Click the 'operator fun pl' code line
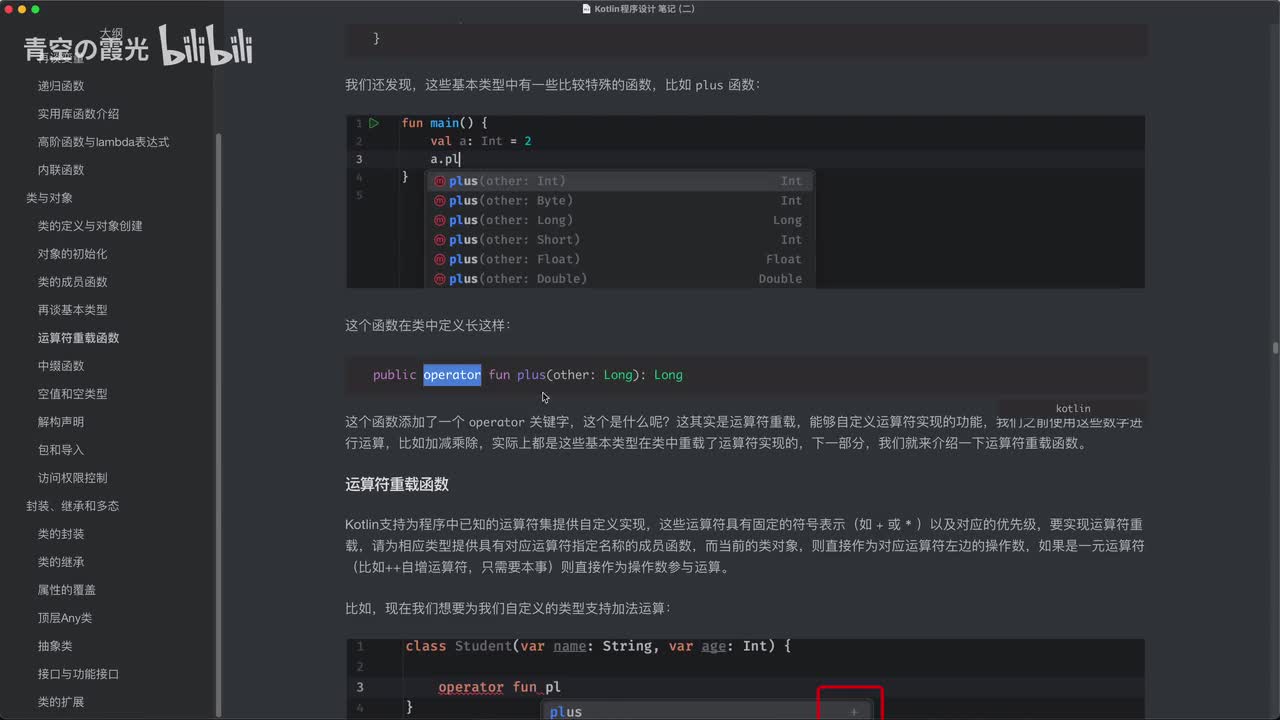 (499, 688)
